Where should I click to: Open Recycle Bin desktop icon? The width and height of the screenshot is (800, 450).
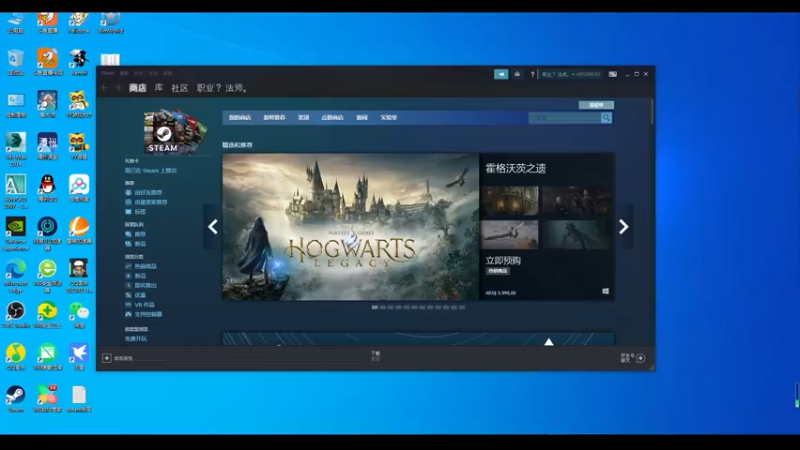pyautogui.click(x=16, y=62)
